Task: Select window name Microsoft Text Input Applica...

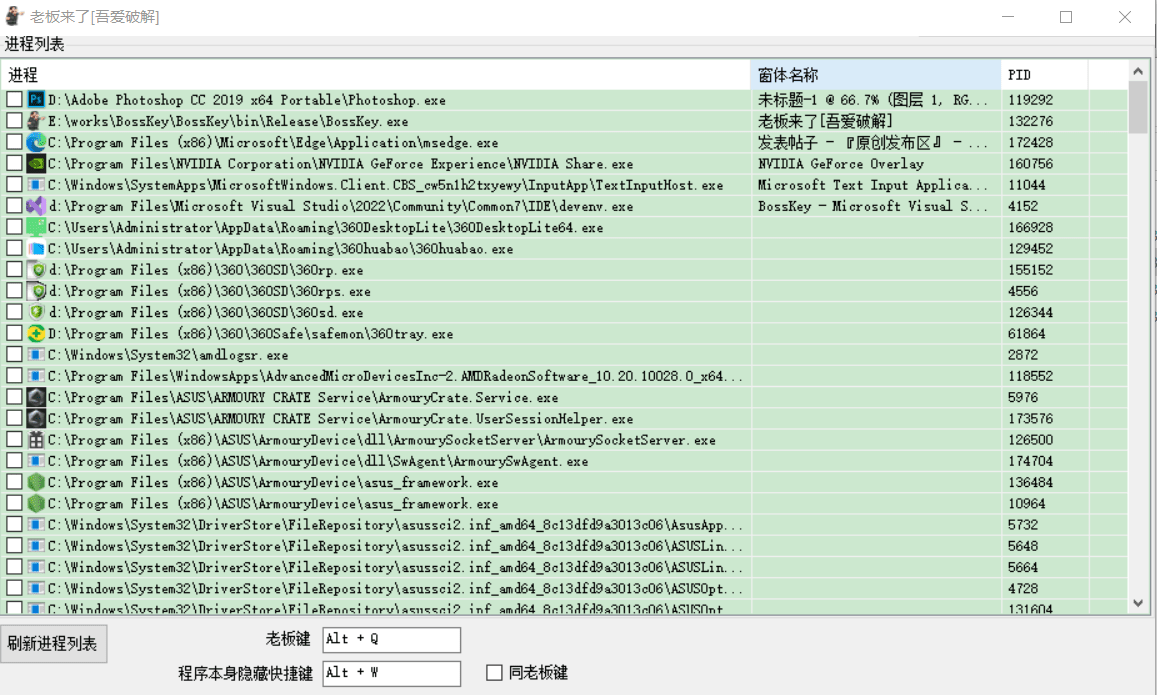Action: (872, 184)
